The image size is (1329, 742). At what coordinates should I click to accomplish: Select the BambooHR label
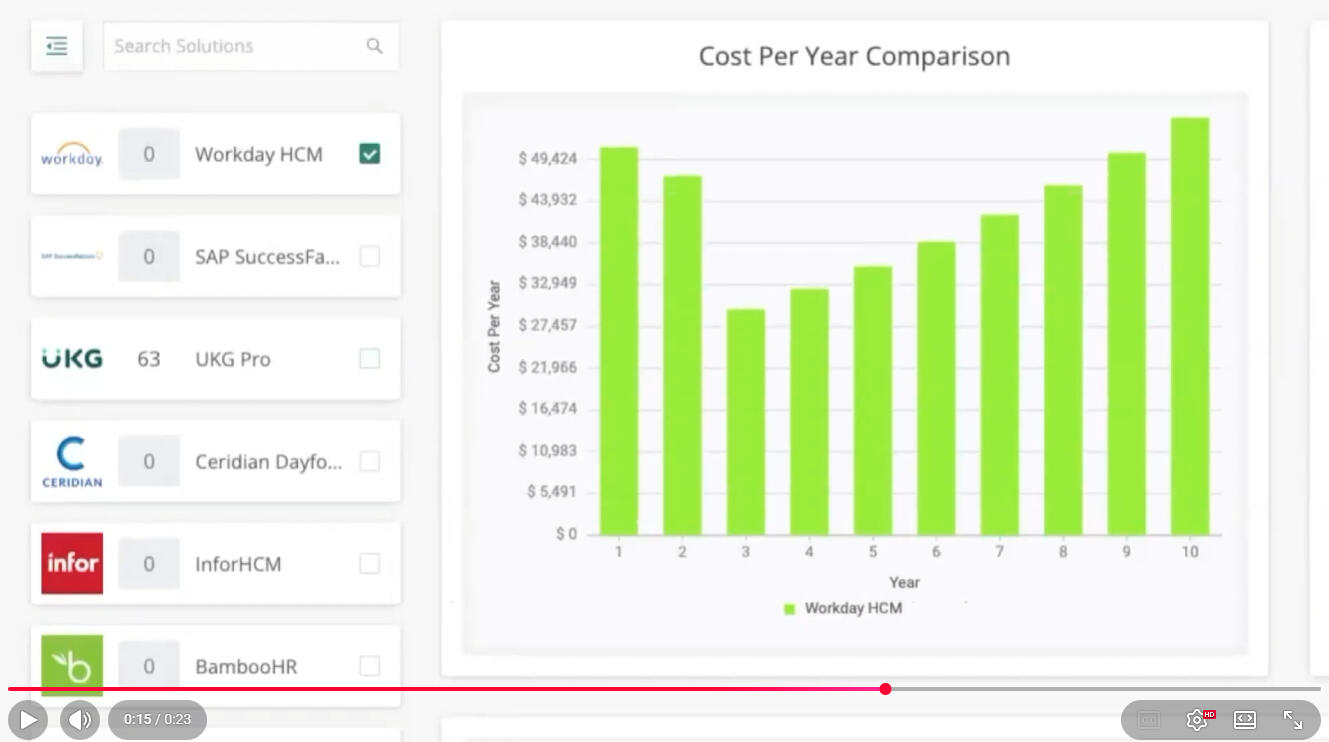[x=246, y=666]
